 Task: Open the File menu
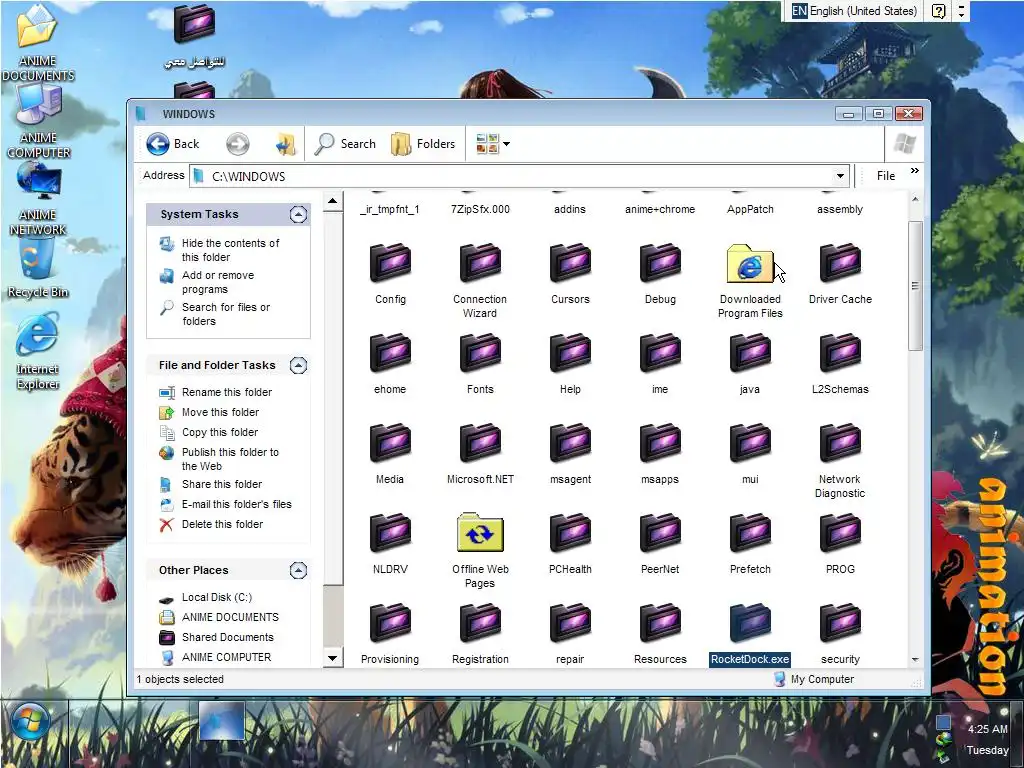point(886,176)
